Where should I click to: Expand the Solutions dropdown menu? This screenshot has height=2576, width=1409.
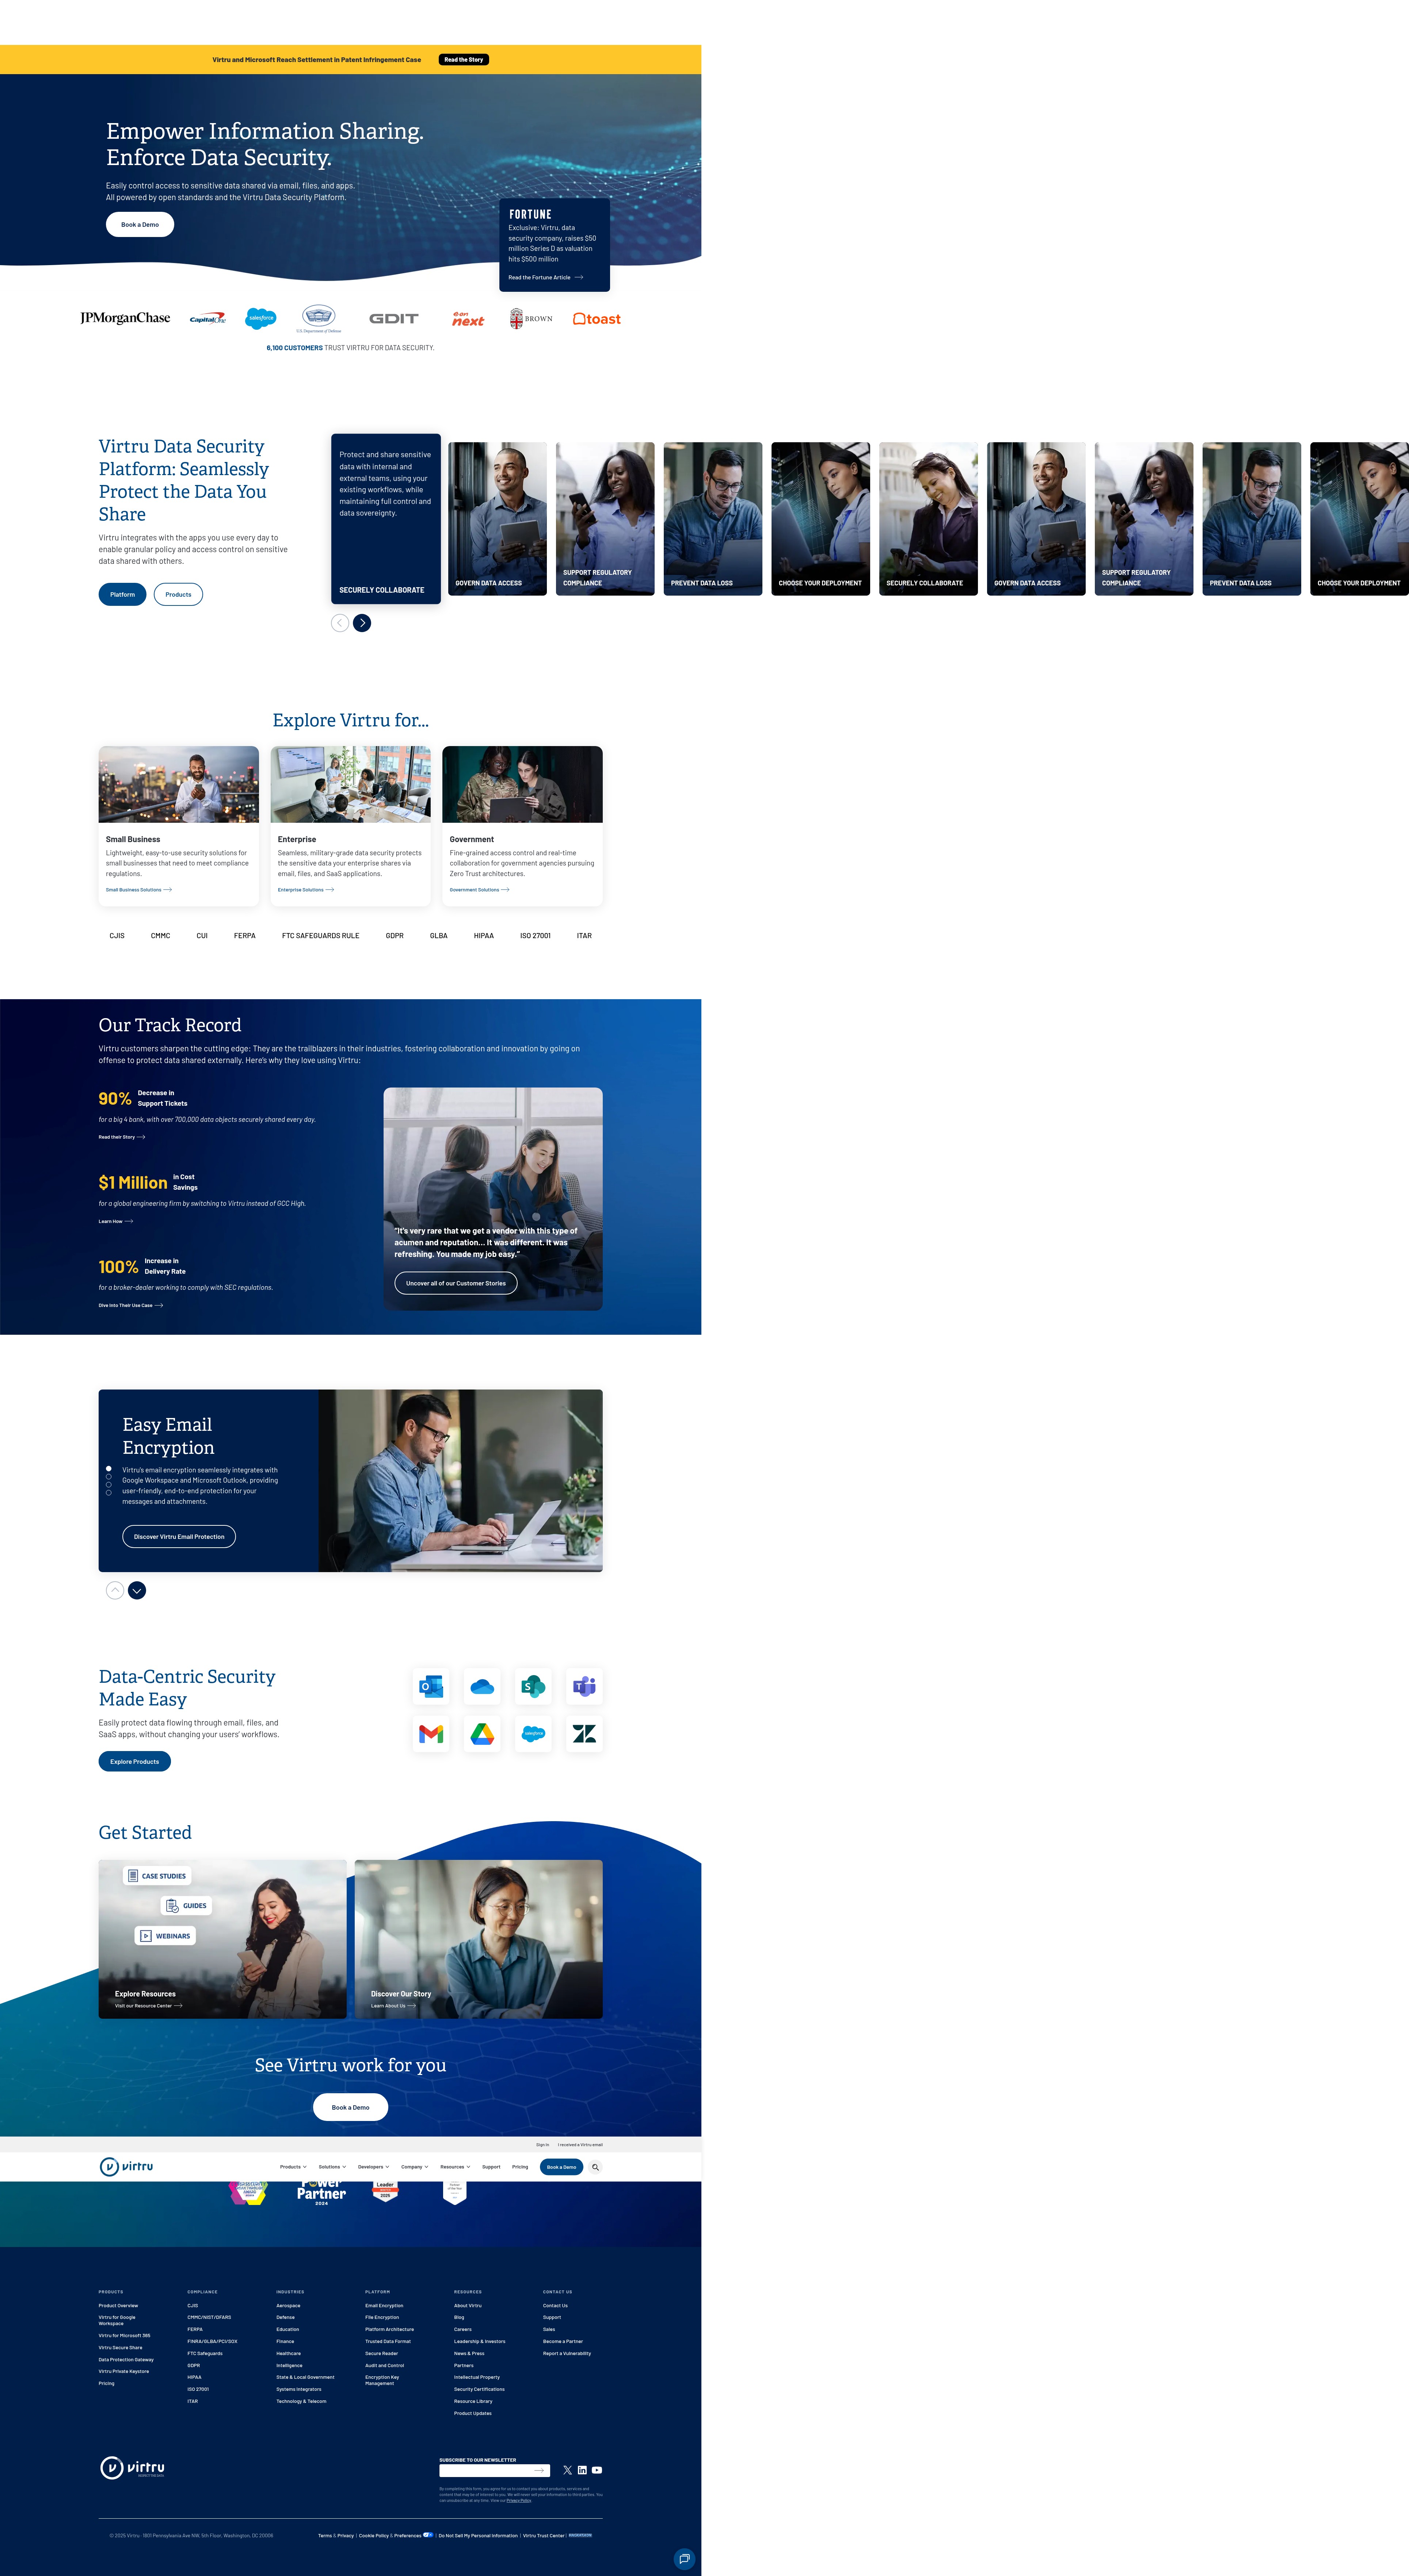[x=332, y=2167]
